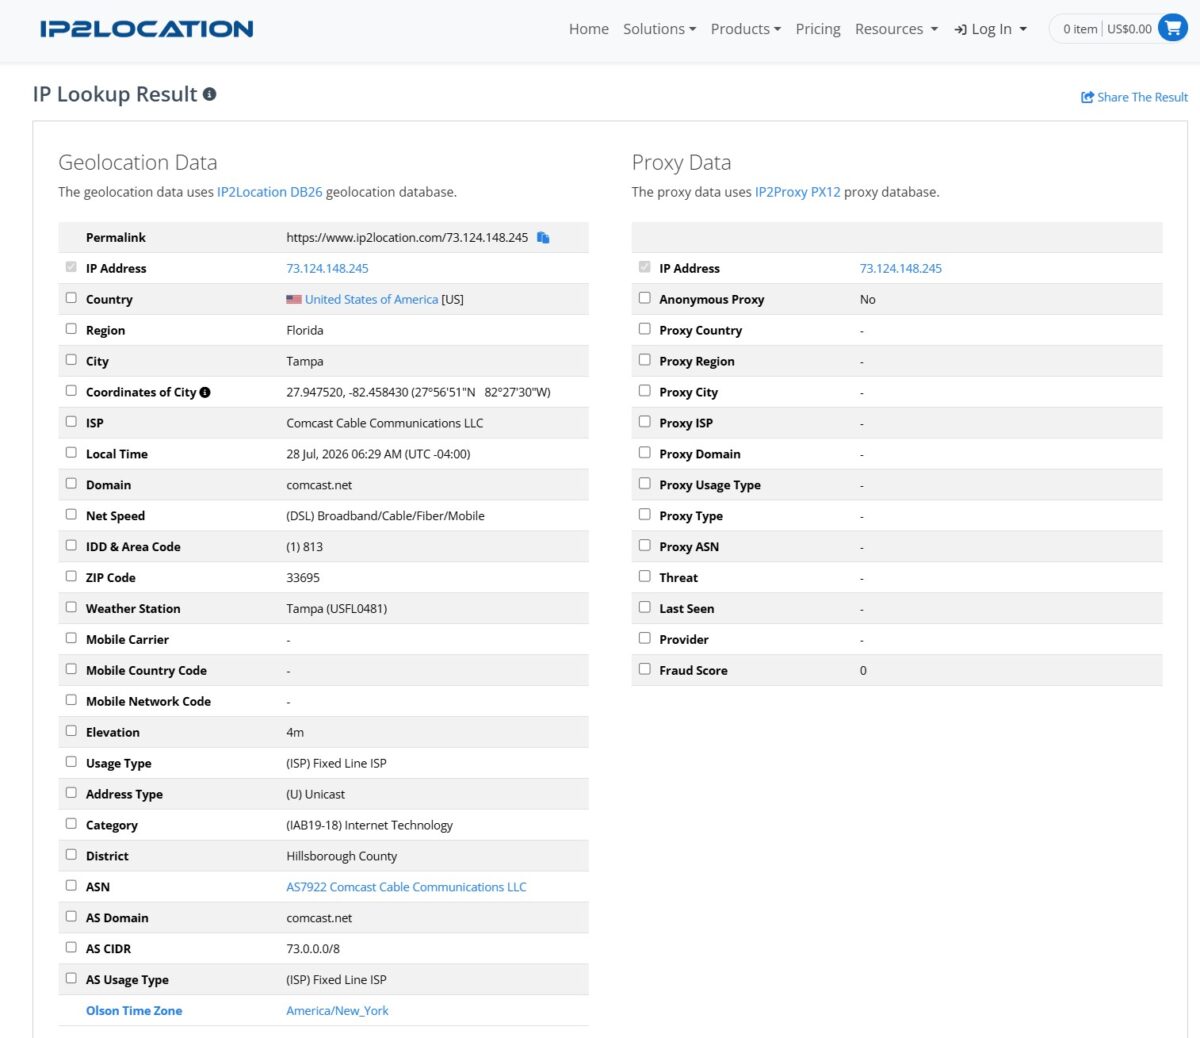The width and height of the screenshot is (1200, 1038).
Task: Click the (IAB19-18) Internet Technology value
Action: (x=369, y=825)
